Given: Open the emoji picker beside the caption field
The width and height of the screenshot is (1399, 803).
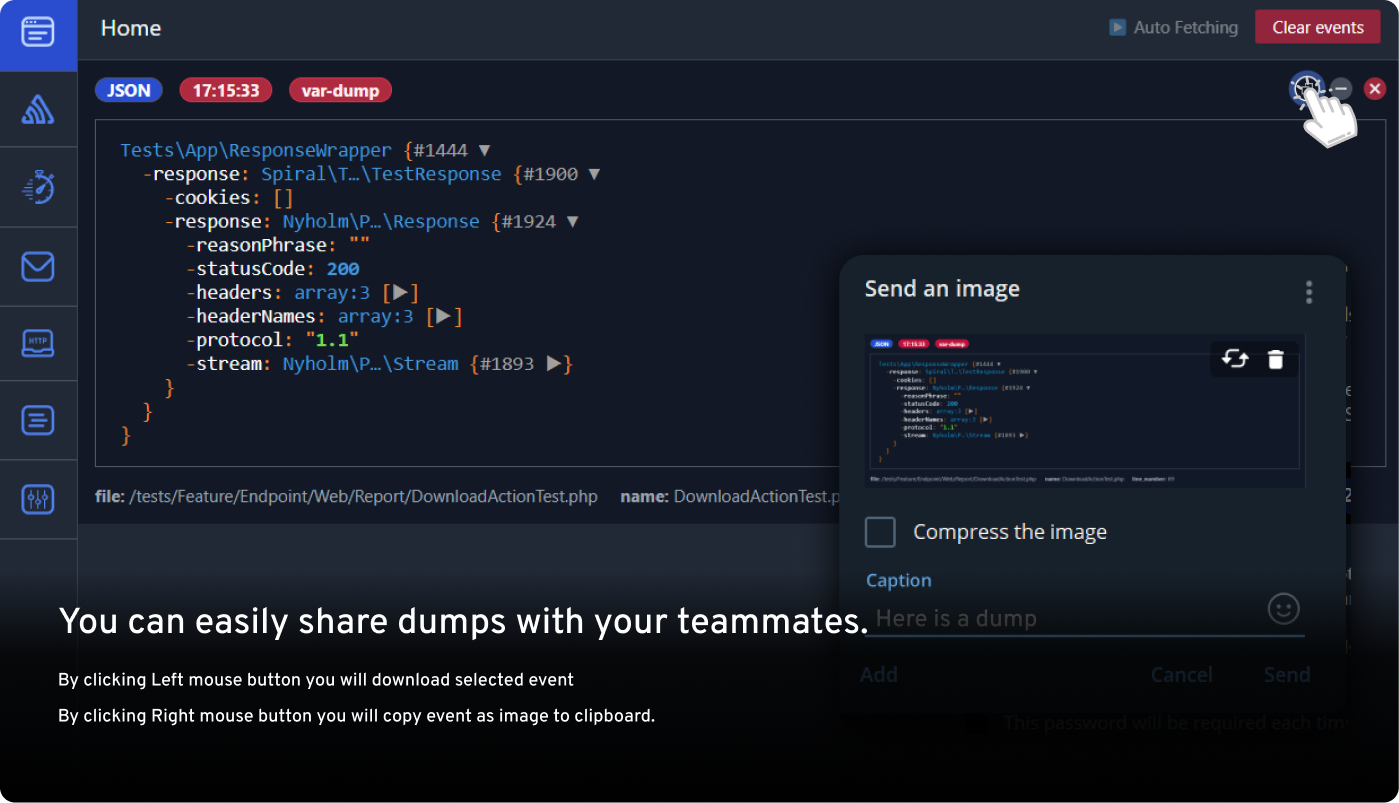Looking at the screenshot, I should click(x=1283, y=608).
